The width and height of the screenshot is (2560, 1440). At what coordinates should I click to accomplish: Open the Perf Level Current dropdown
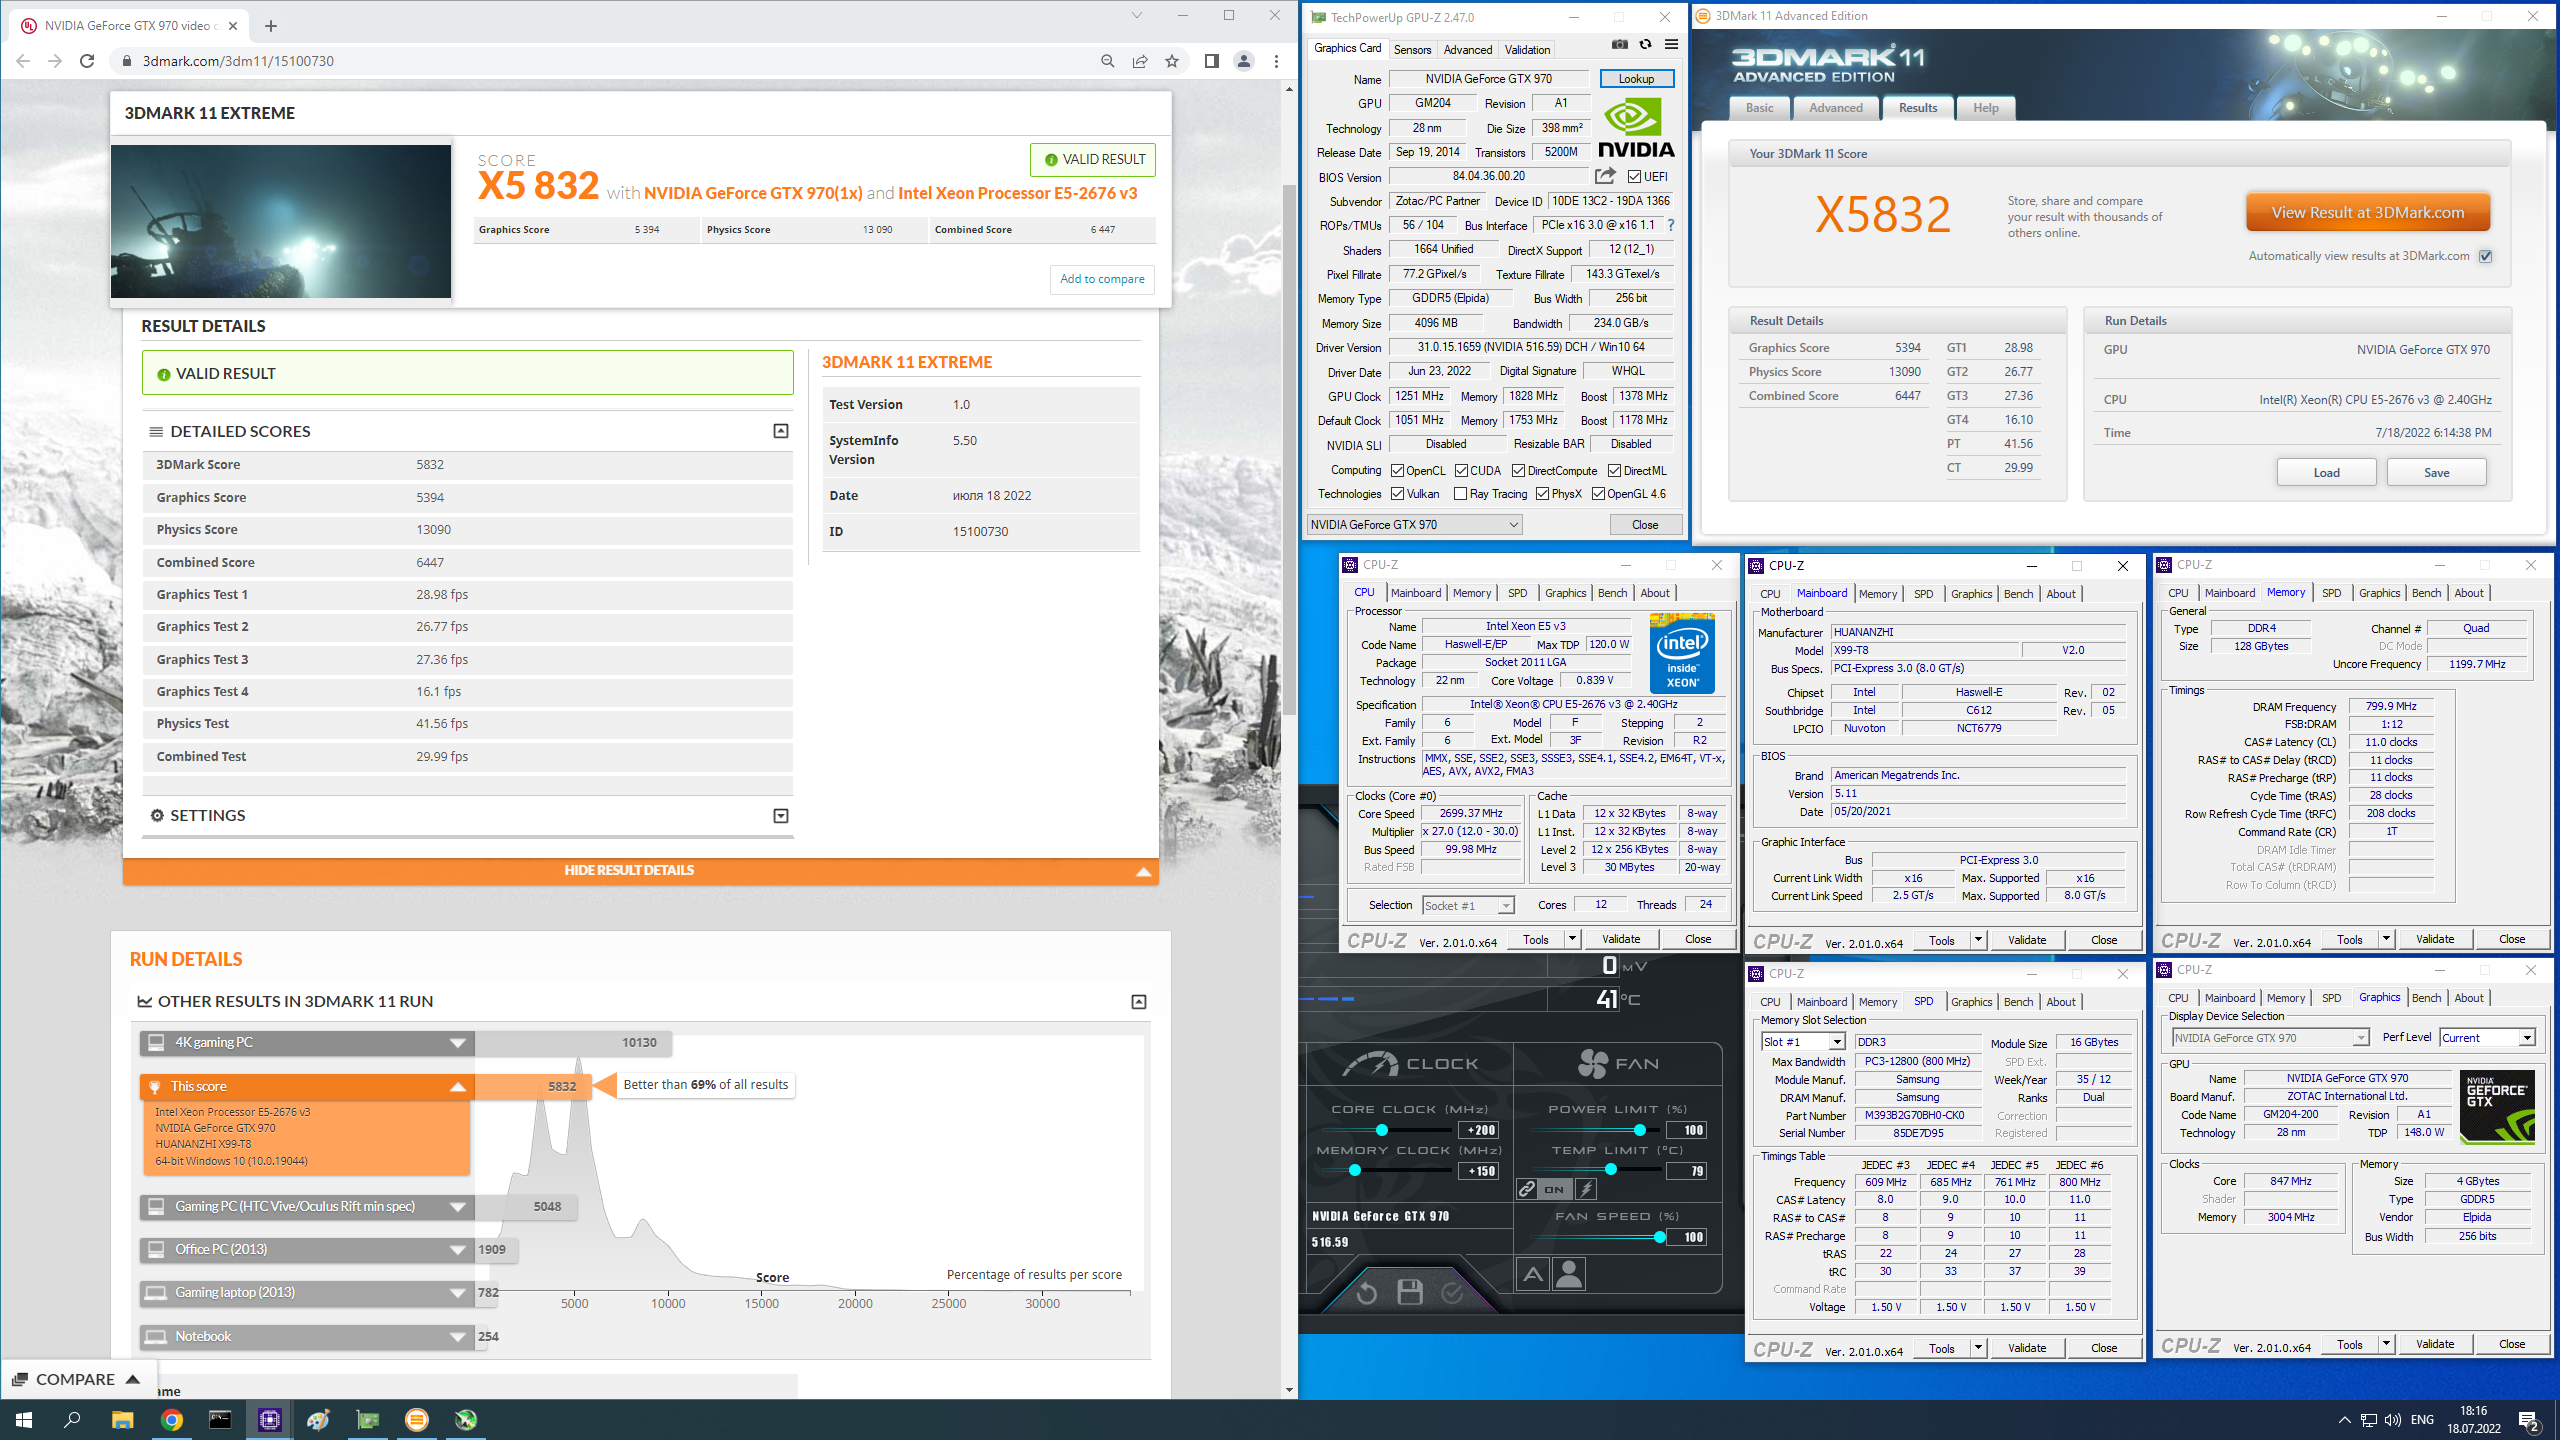pos(2488,1038)
